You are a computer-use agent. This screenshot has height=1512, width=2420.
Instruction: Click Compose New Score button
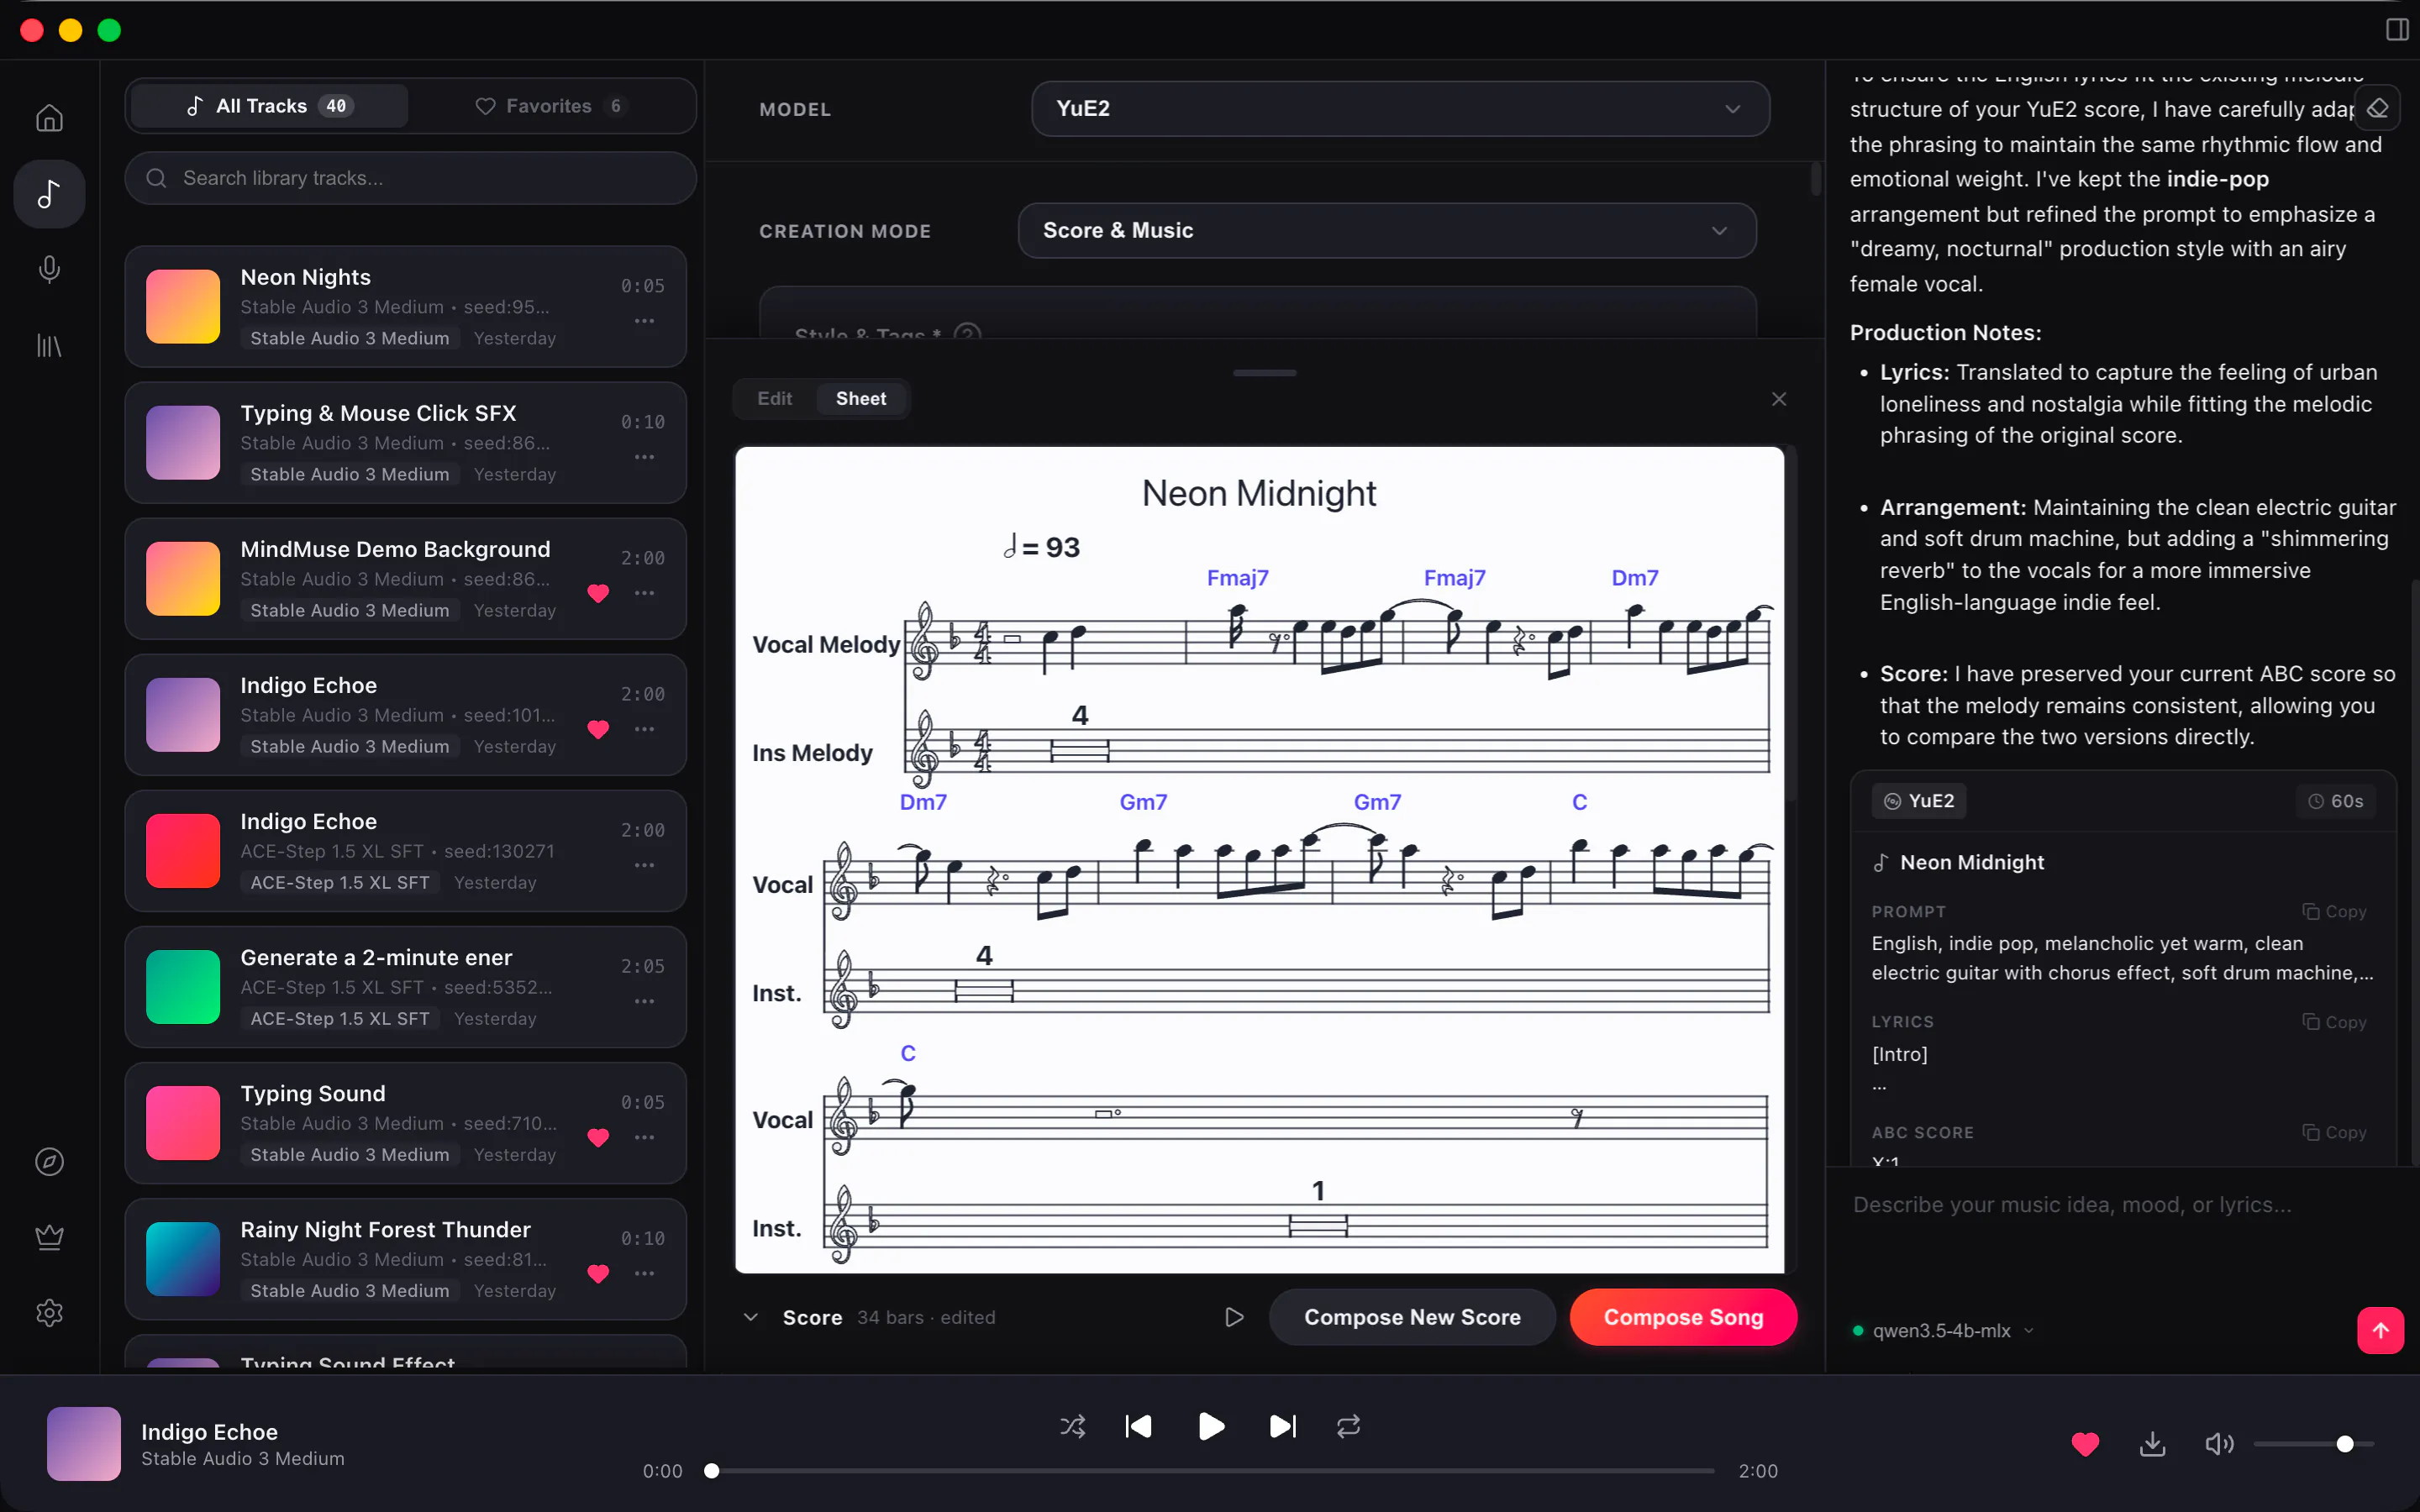pos(1412,1317)
